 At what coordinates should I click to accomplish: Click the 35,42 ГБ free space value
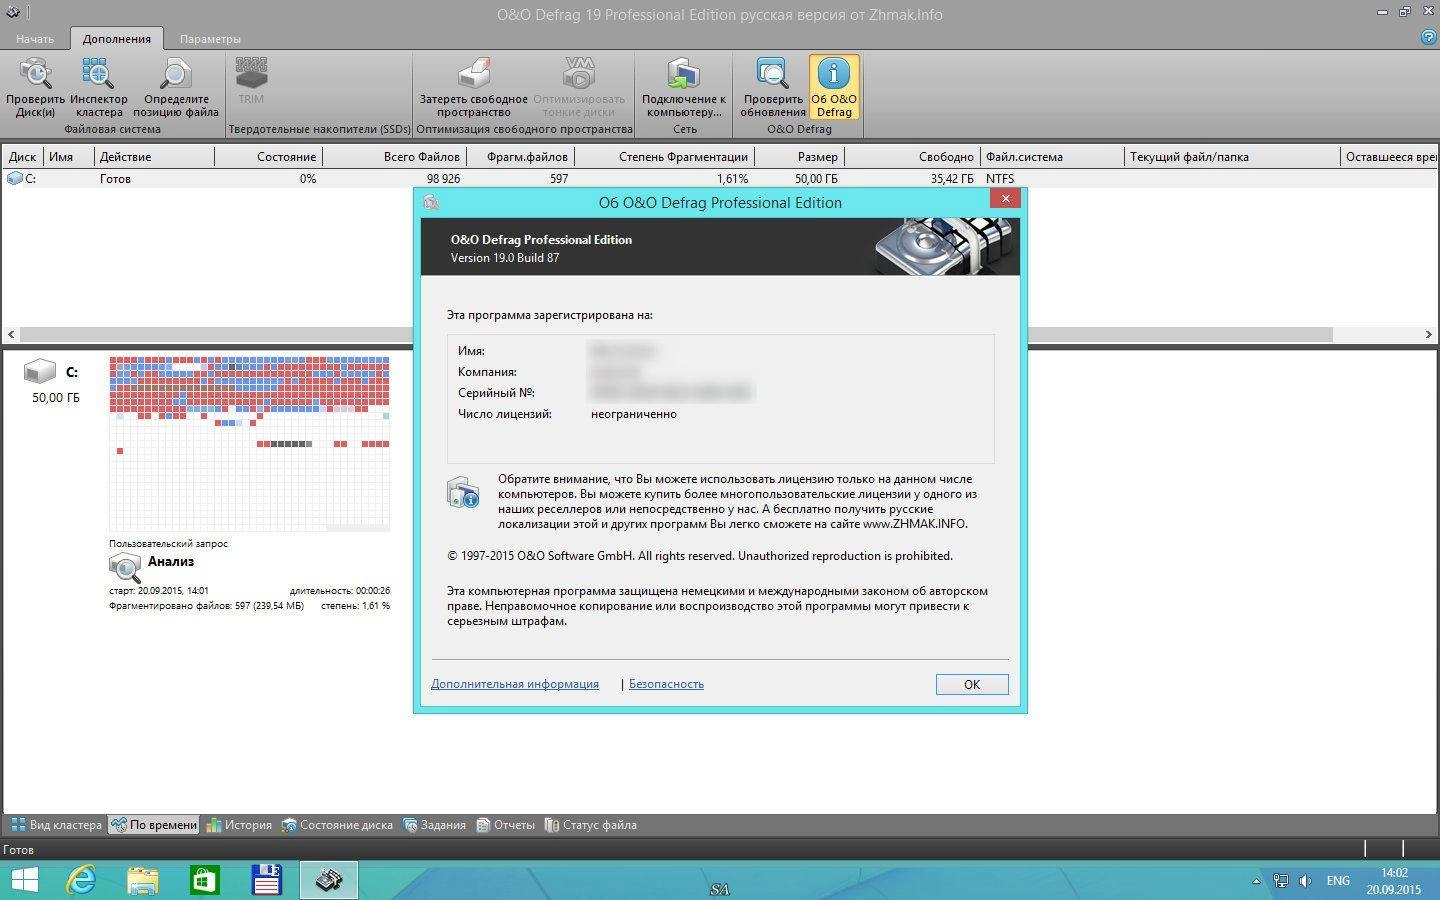coord(952,179)
